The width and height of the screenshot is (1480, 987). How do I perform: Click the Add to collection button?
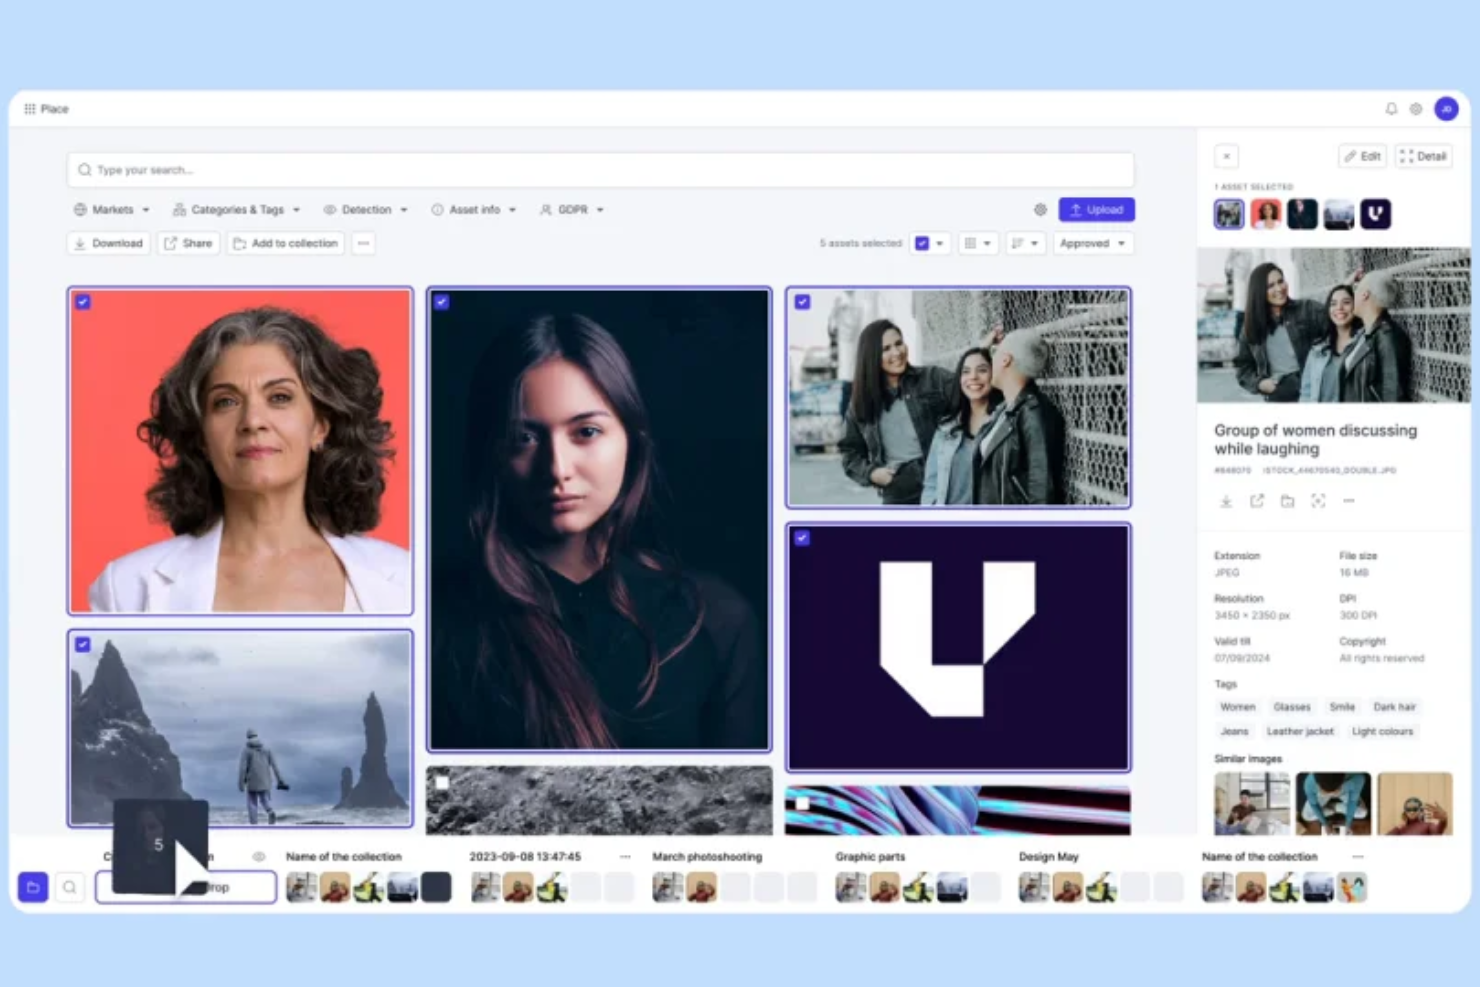click(286, 243)
